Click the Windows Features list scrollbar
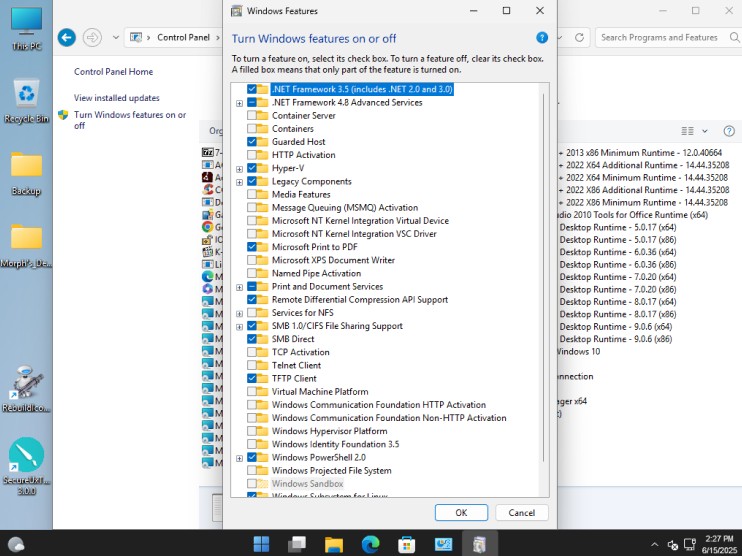Viewport: 742px width, 556px height. coord(544,278)
